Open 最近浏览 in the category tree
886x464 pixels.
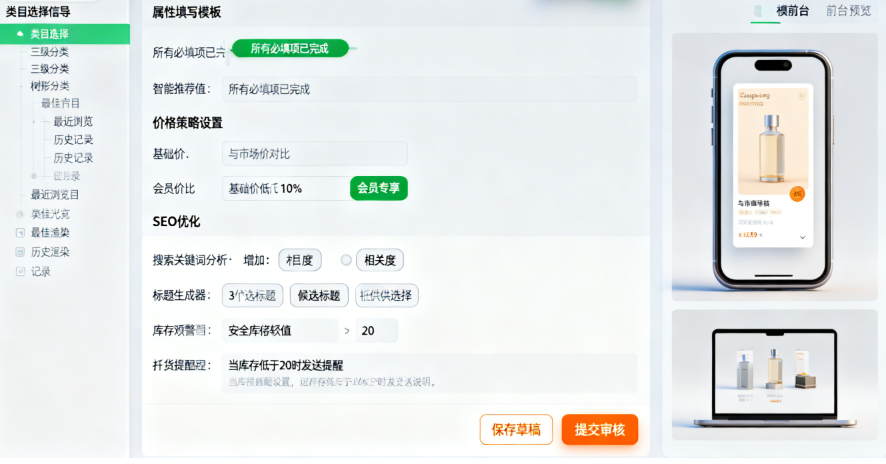pyautogui.click(x=73, y=122)
